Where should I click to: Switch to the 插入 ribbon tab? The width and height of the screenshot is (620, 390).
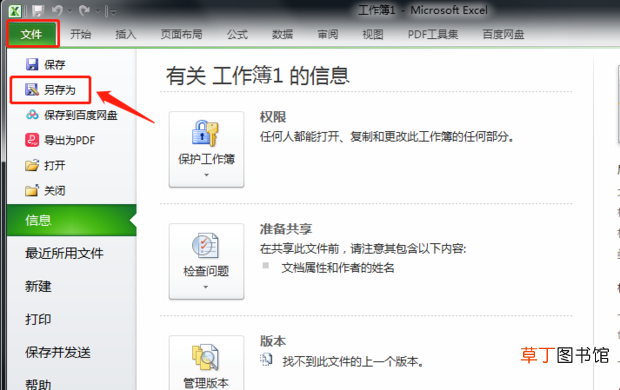(x=126, y=34)
